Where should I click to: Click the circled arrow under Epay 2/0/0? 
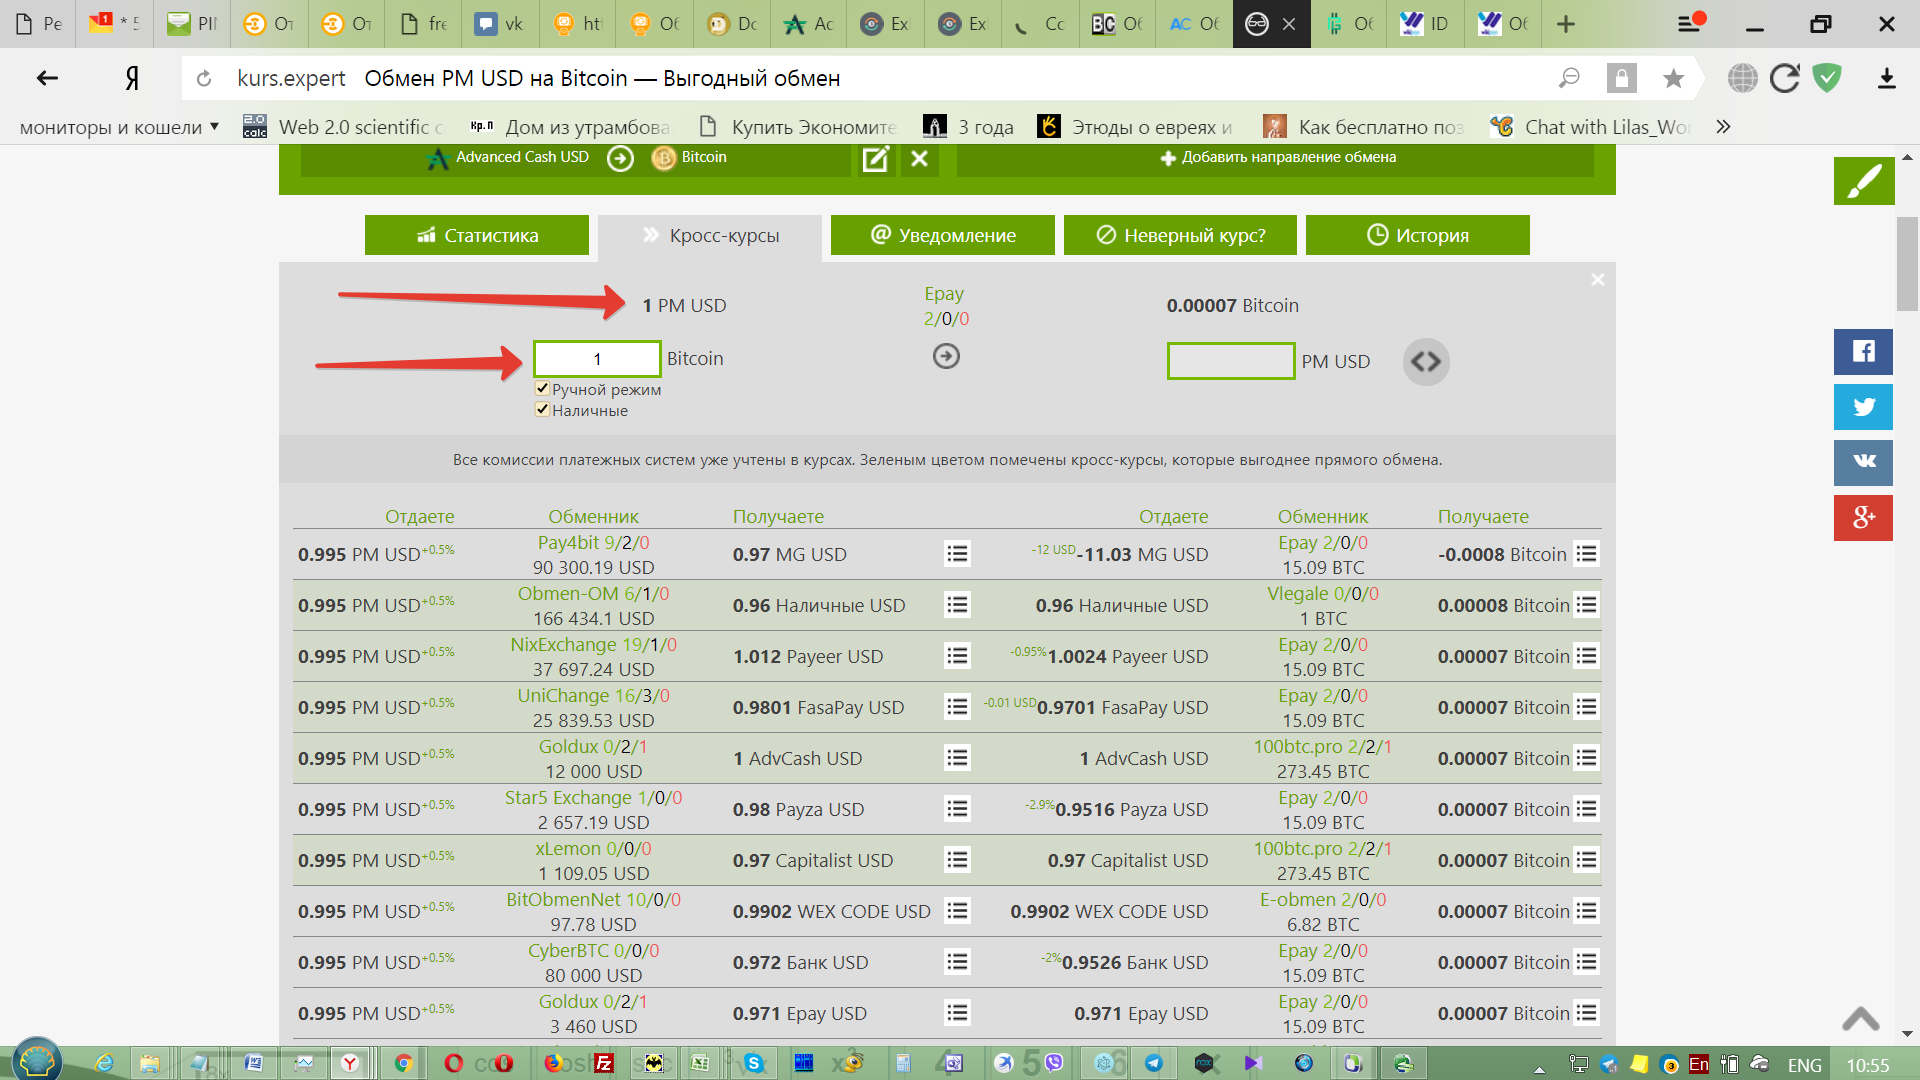coord(946,356)
